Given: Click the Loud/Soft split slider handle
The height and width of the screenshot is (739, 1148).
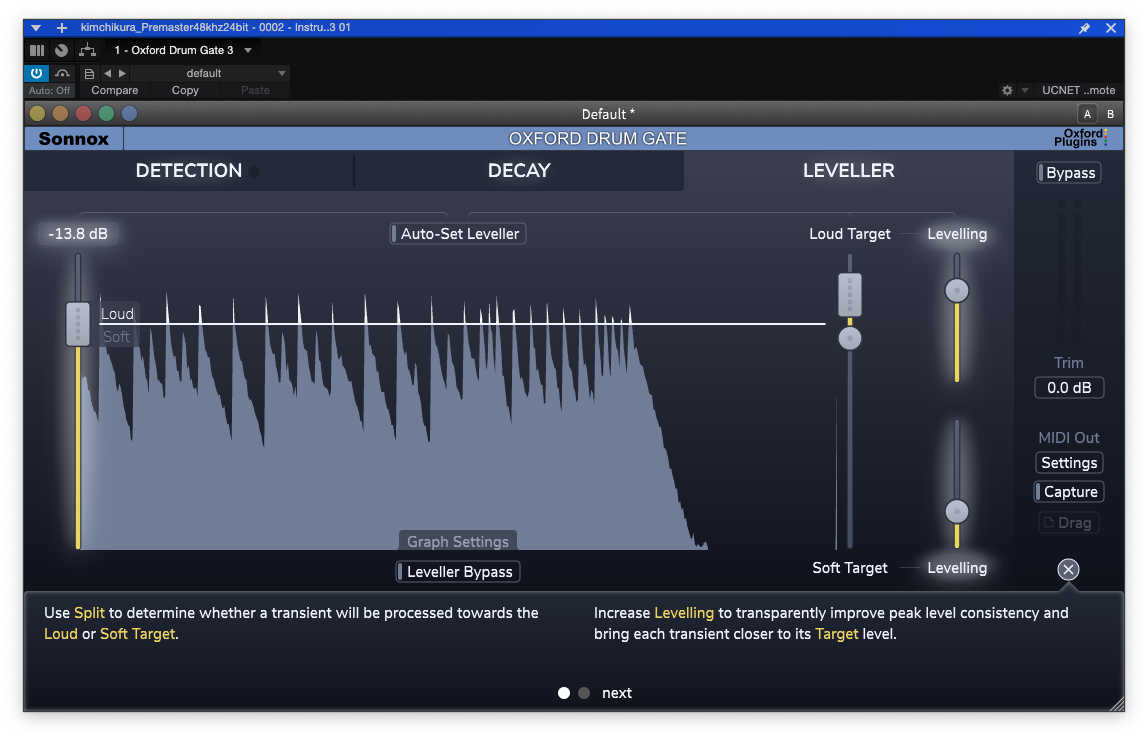Looking at the screenshot, I should pos(78,324).
